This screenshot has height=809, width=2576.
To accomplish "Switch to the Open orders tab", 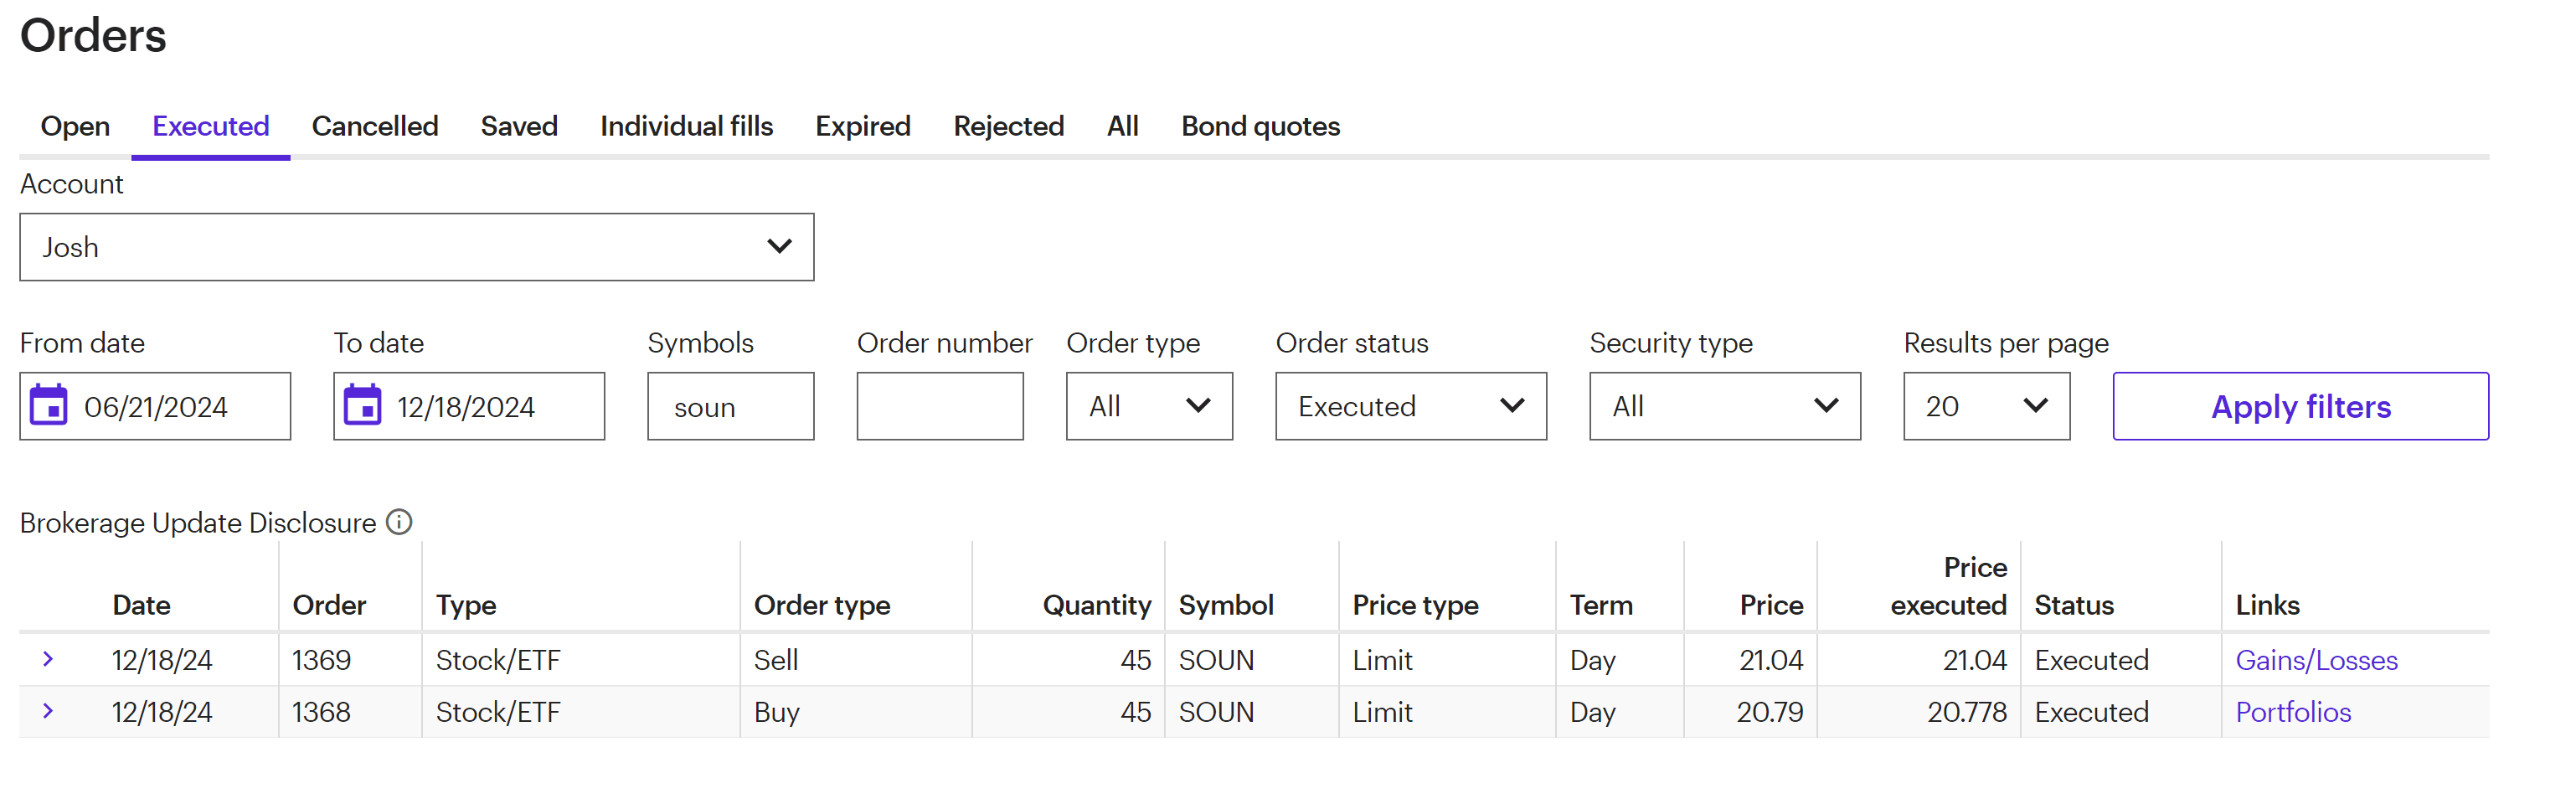I will point(75,126).
